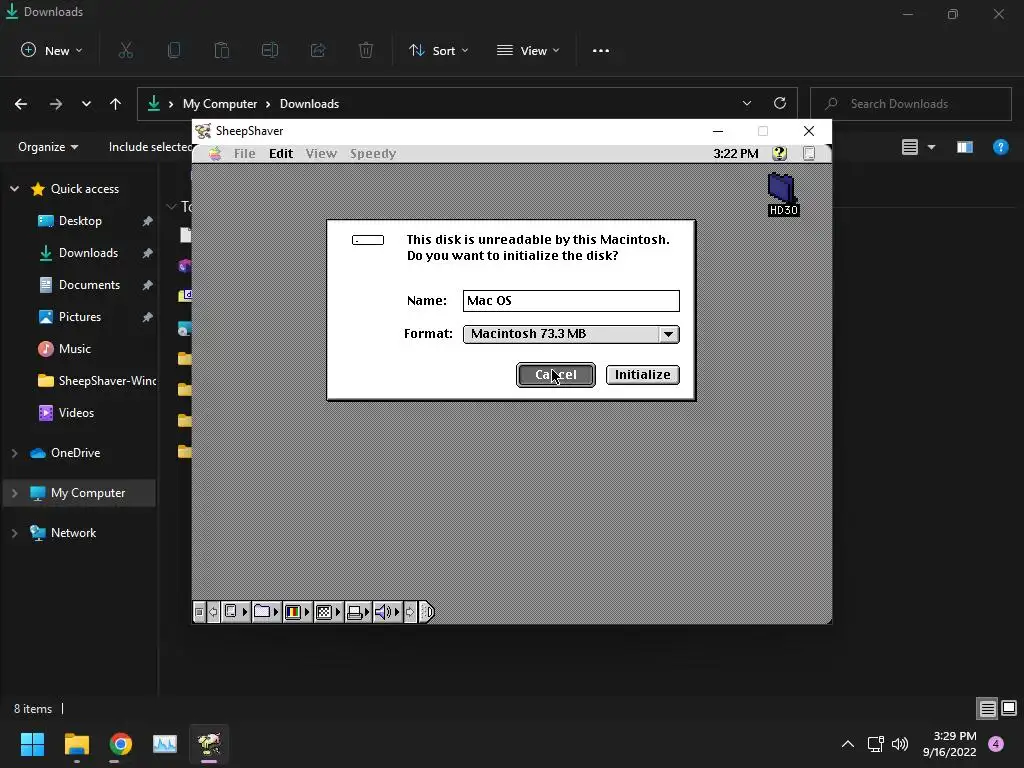Click the Delete trash icon in Explorer

click(x=366, y=50)
